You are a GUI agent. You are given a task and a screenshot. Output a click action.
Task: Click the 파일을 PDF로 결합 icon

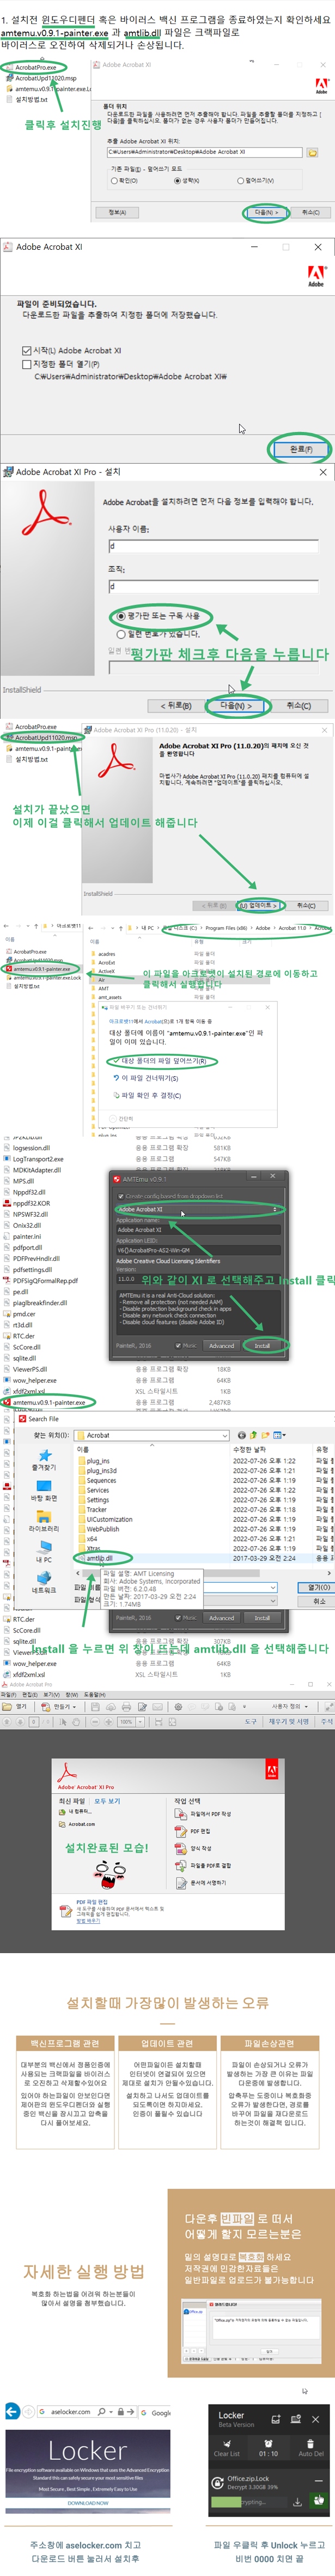pyautogui.click(x=181, y=1866)
